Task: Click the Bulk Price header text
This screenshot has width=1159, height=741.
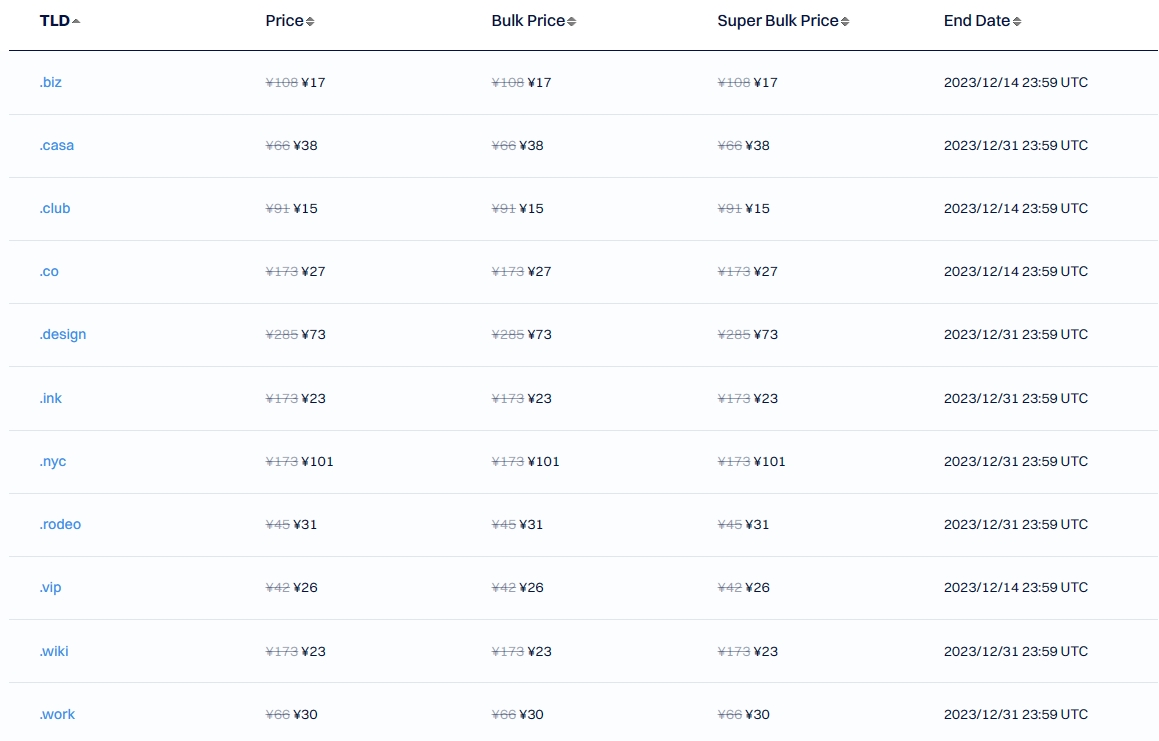Action: (x=528, y=21)
